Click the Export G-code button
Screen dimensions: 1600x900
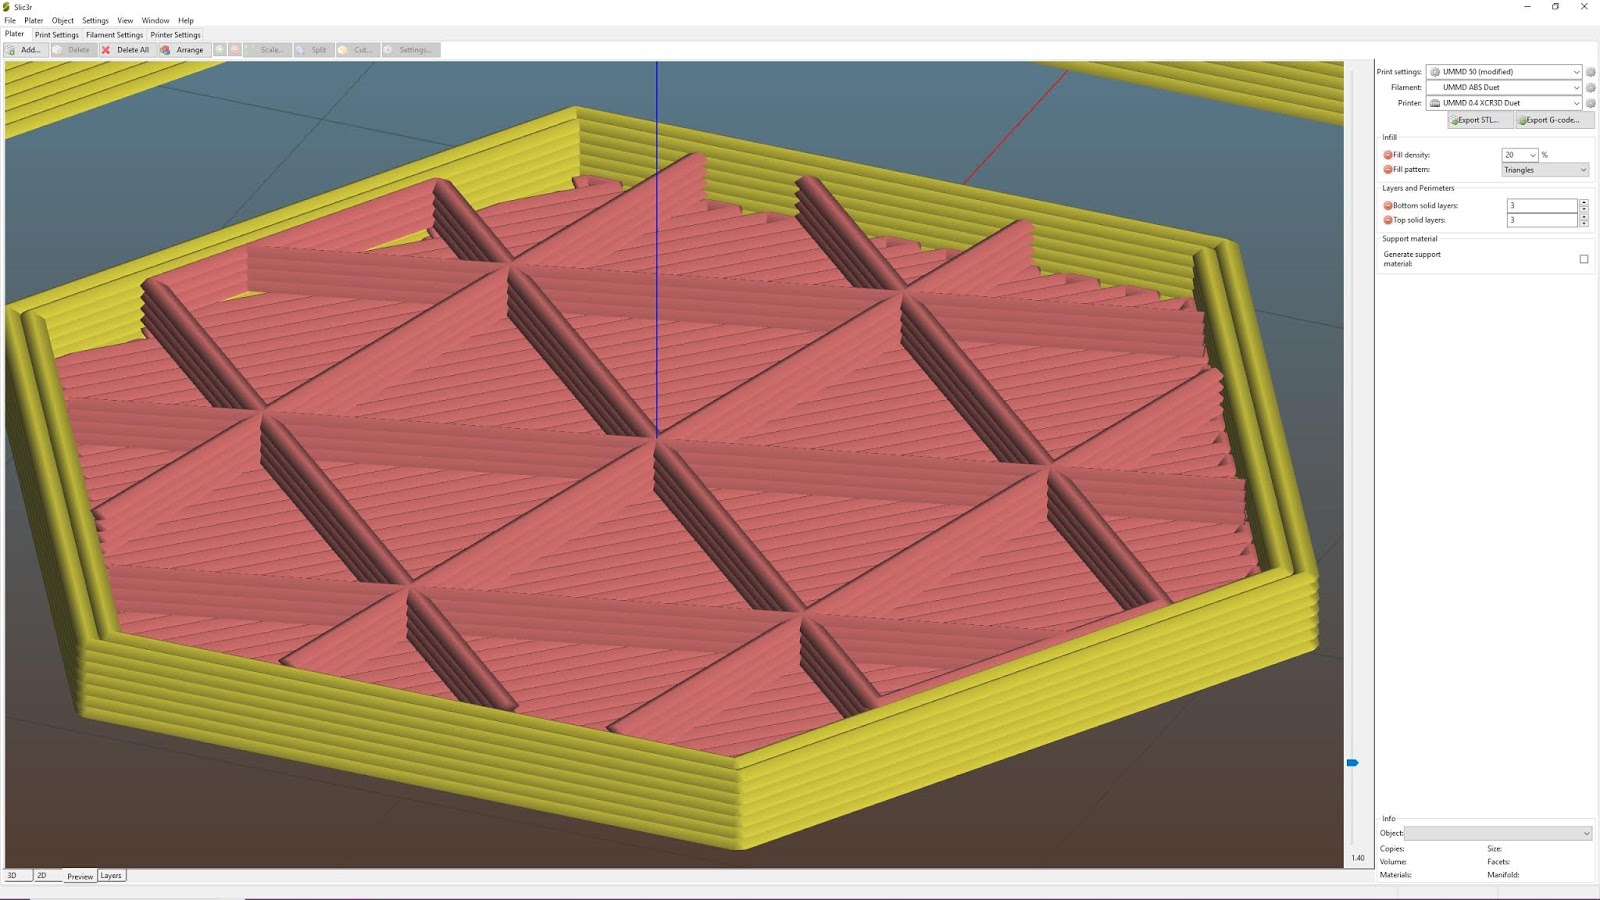pyautogui.click(x=1549, y=119)
